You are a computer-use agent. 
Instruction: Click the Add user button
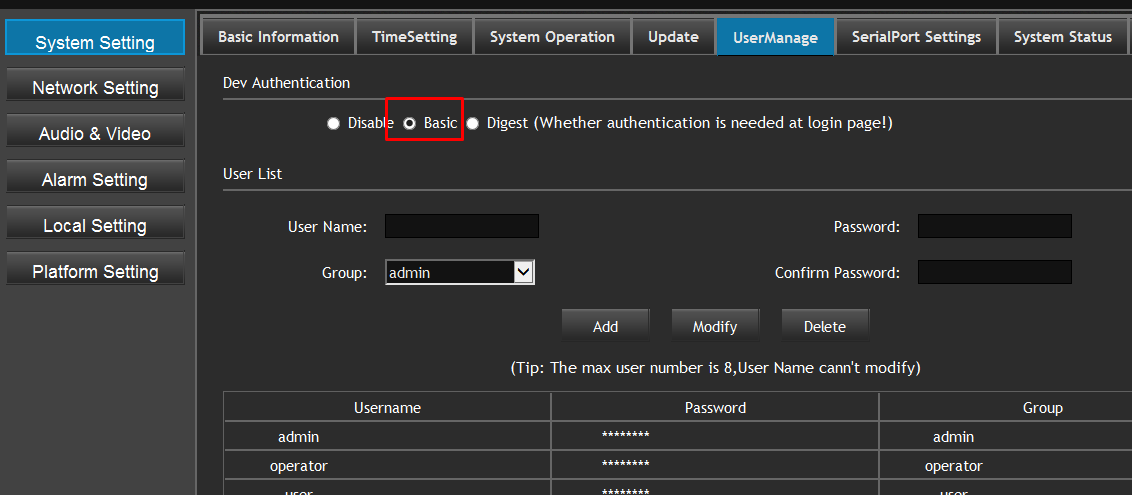click(605, 326)
